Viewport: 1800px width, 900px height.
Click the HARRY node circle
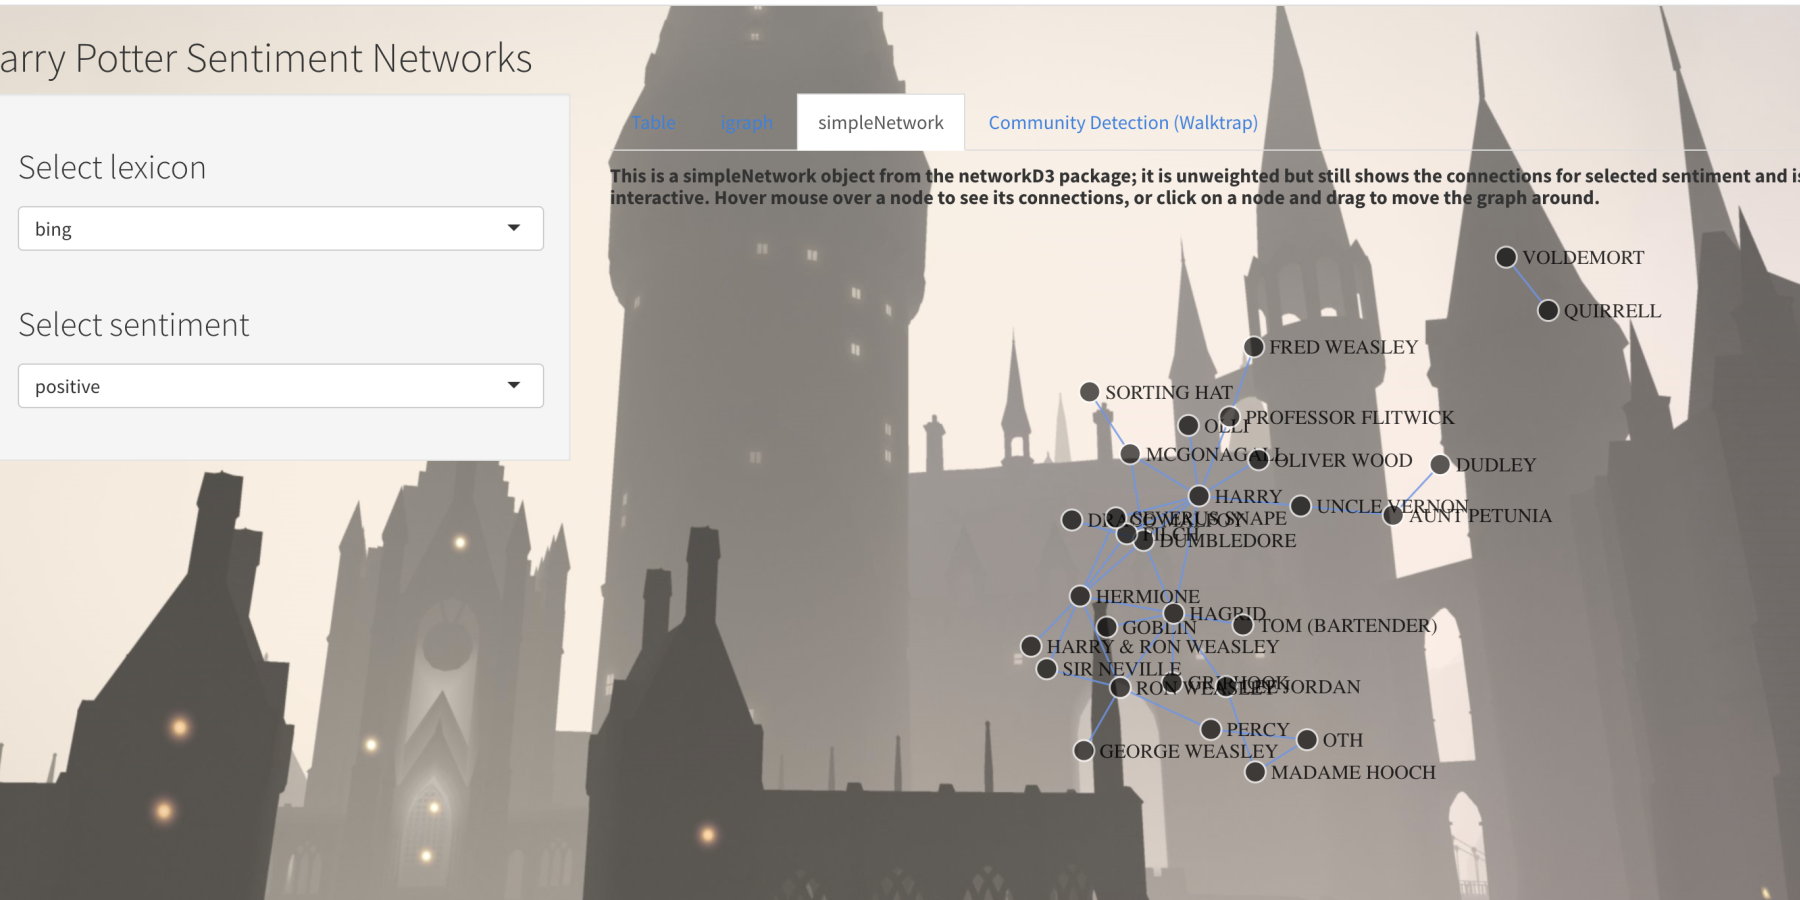(1199, 496)
